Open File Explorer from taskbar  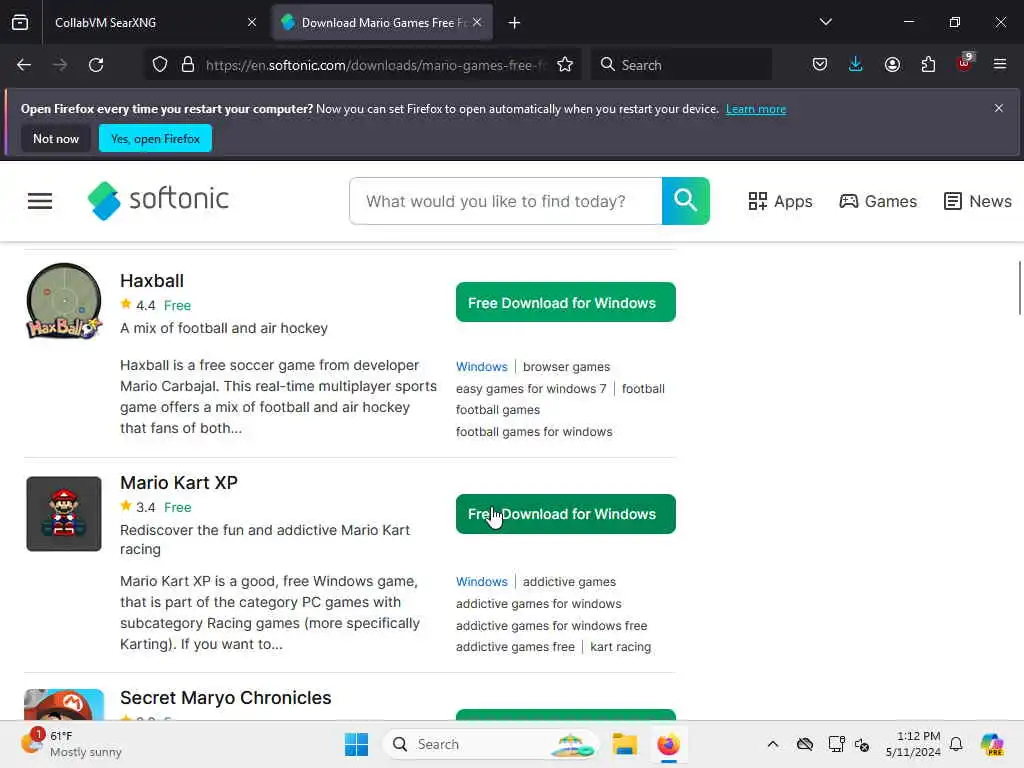(624, 744)
